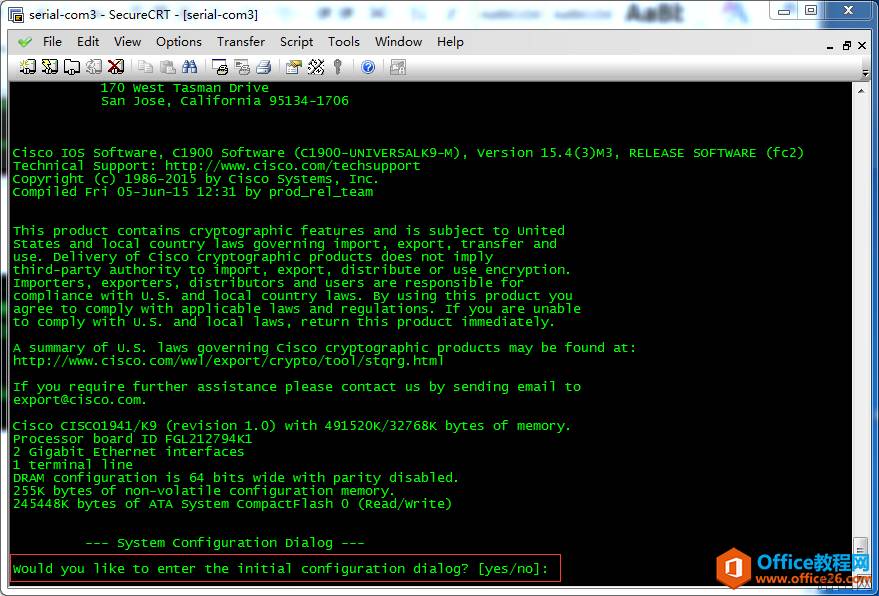The width and height of the screenshot is (879, 596).
Task: Open the Window menu
Action: (x=399, y=41)
